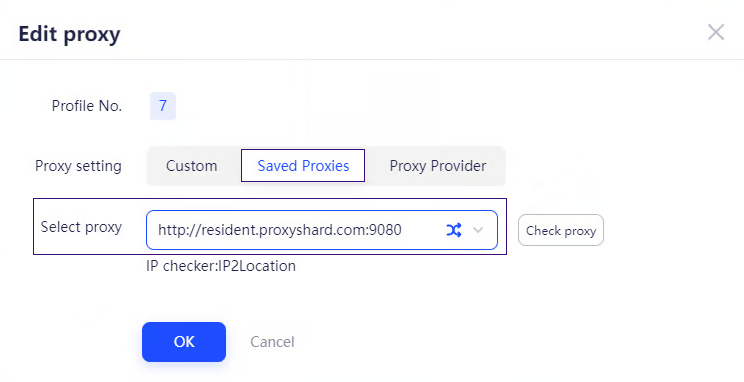Image resolution: width=744 pixels, height=382 pixels.
Task: Click the Edit proxy dialog title
Action: pos(69,34)
